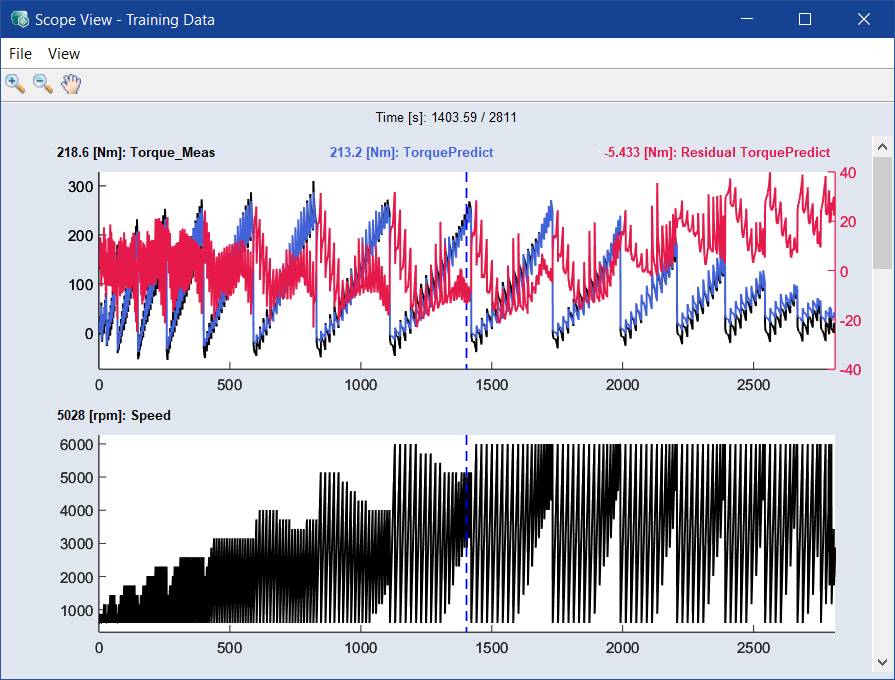Click the Time [s] readout text

click(x=446, y=118)
